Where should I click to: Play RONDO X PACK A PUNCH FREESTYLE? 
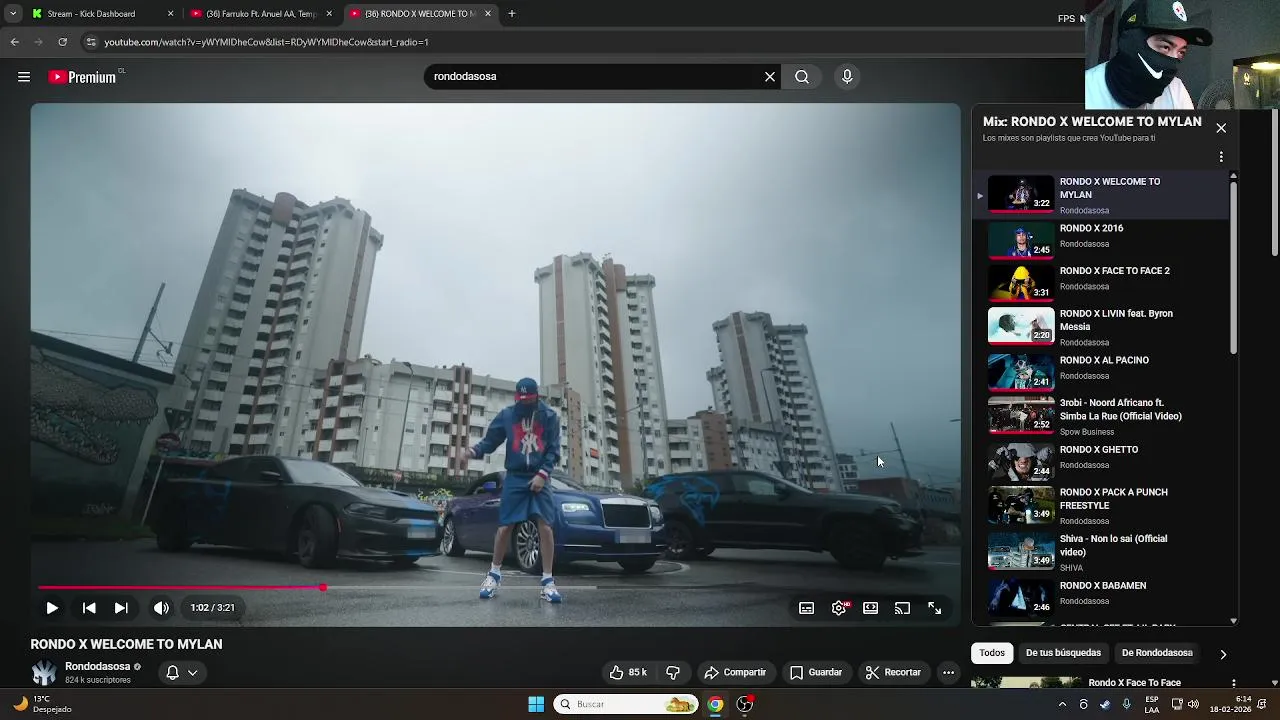1100,505
